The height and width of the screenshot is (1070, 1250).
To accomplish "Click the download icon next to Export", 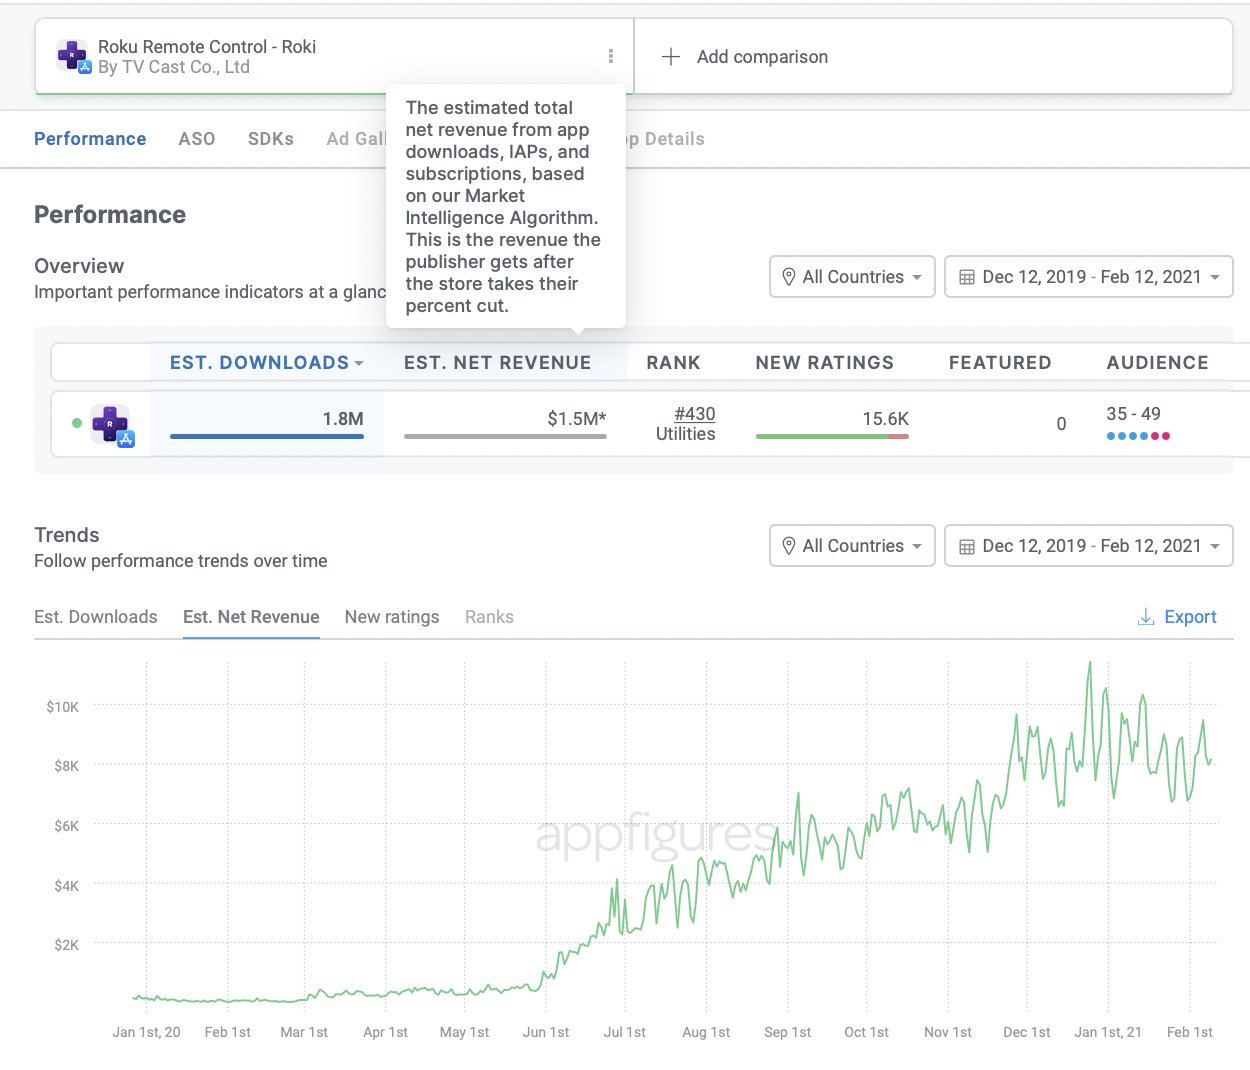I will click(x=1146, y=617).
